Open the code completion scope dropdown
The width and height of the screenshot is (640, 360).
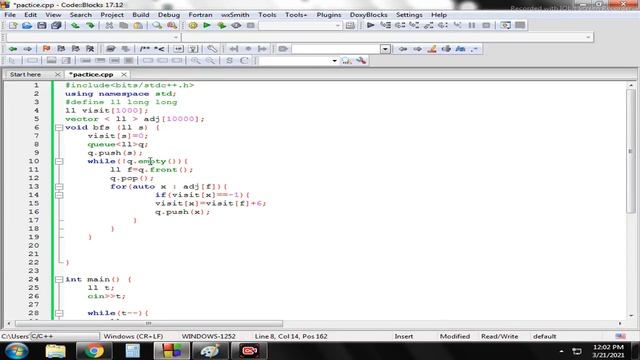point(176,37)
